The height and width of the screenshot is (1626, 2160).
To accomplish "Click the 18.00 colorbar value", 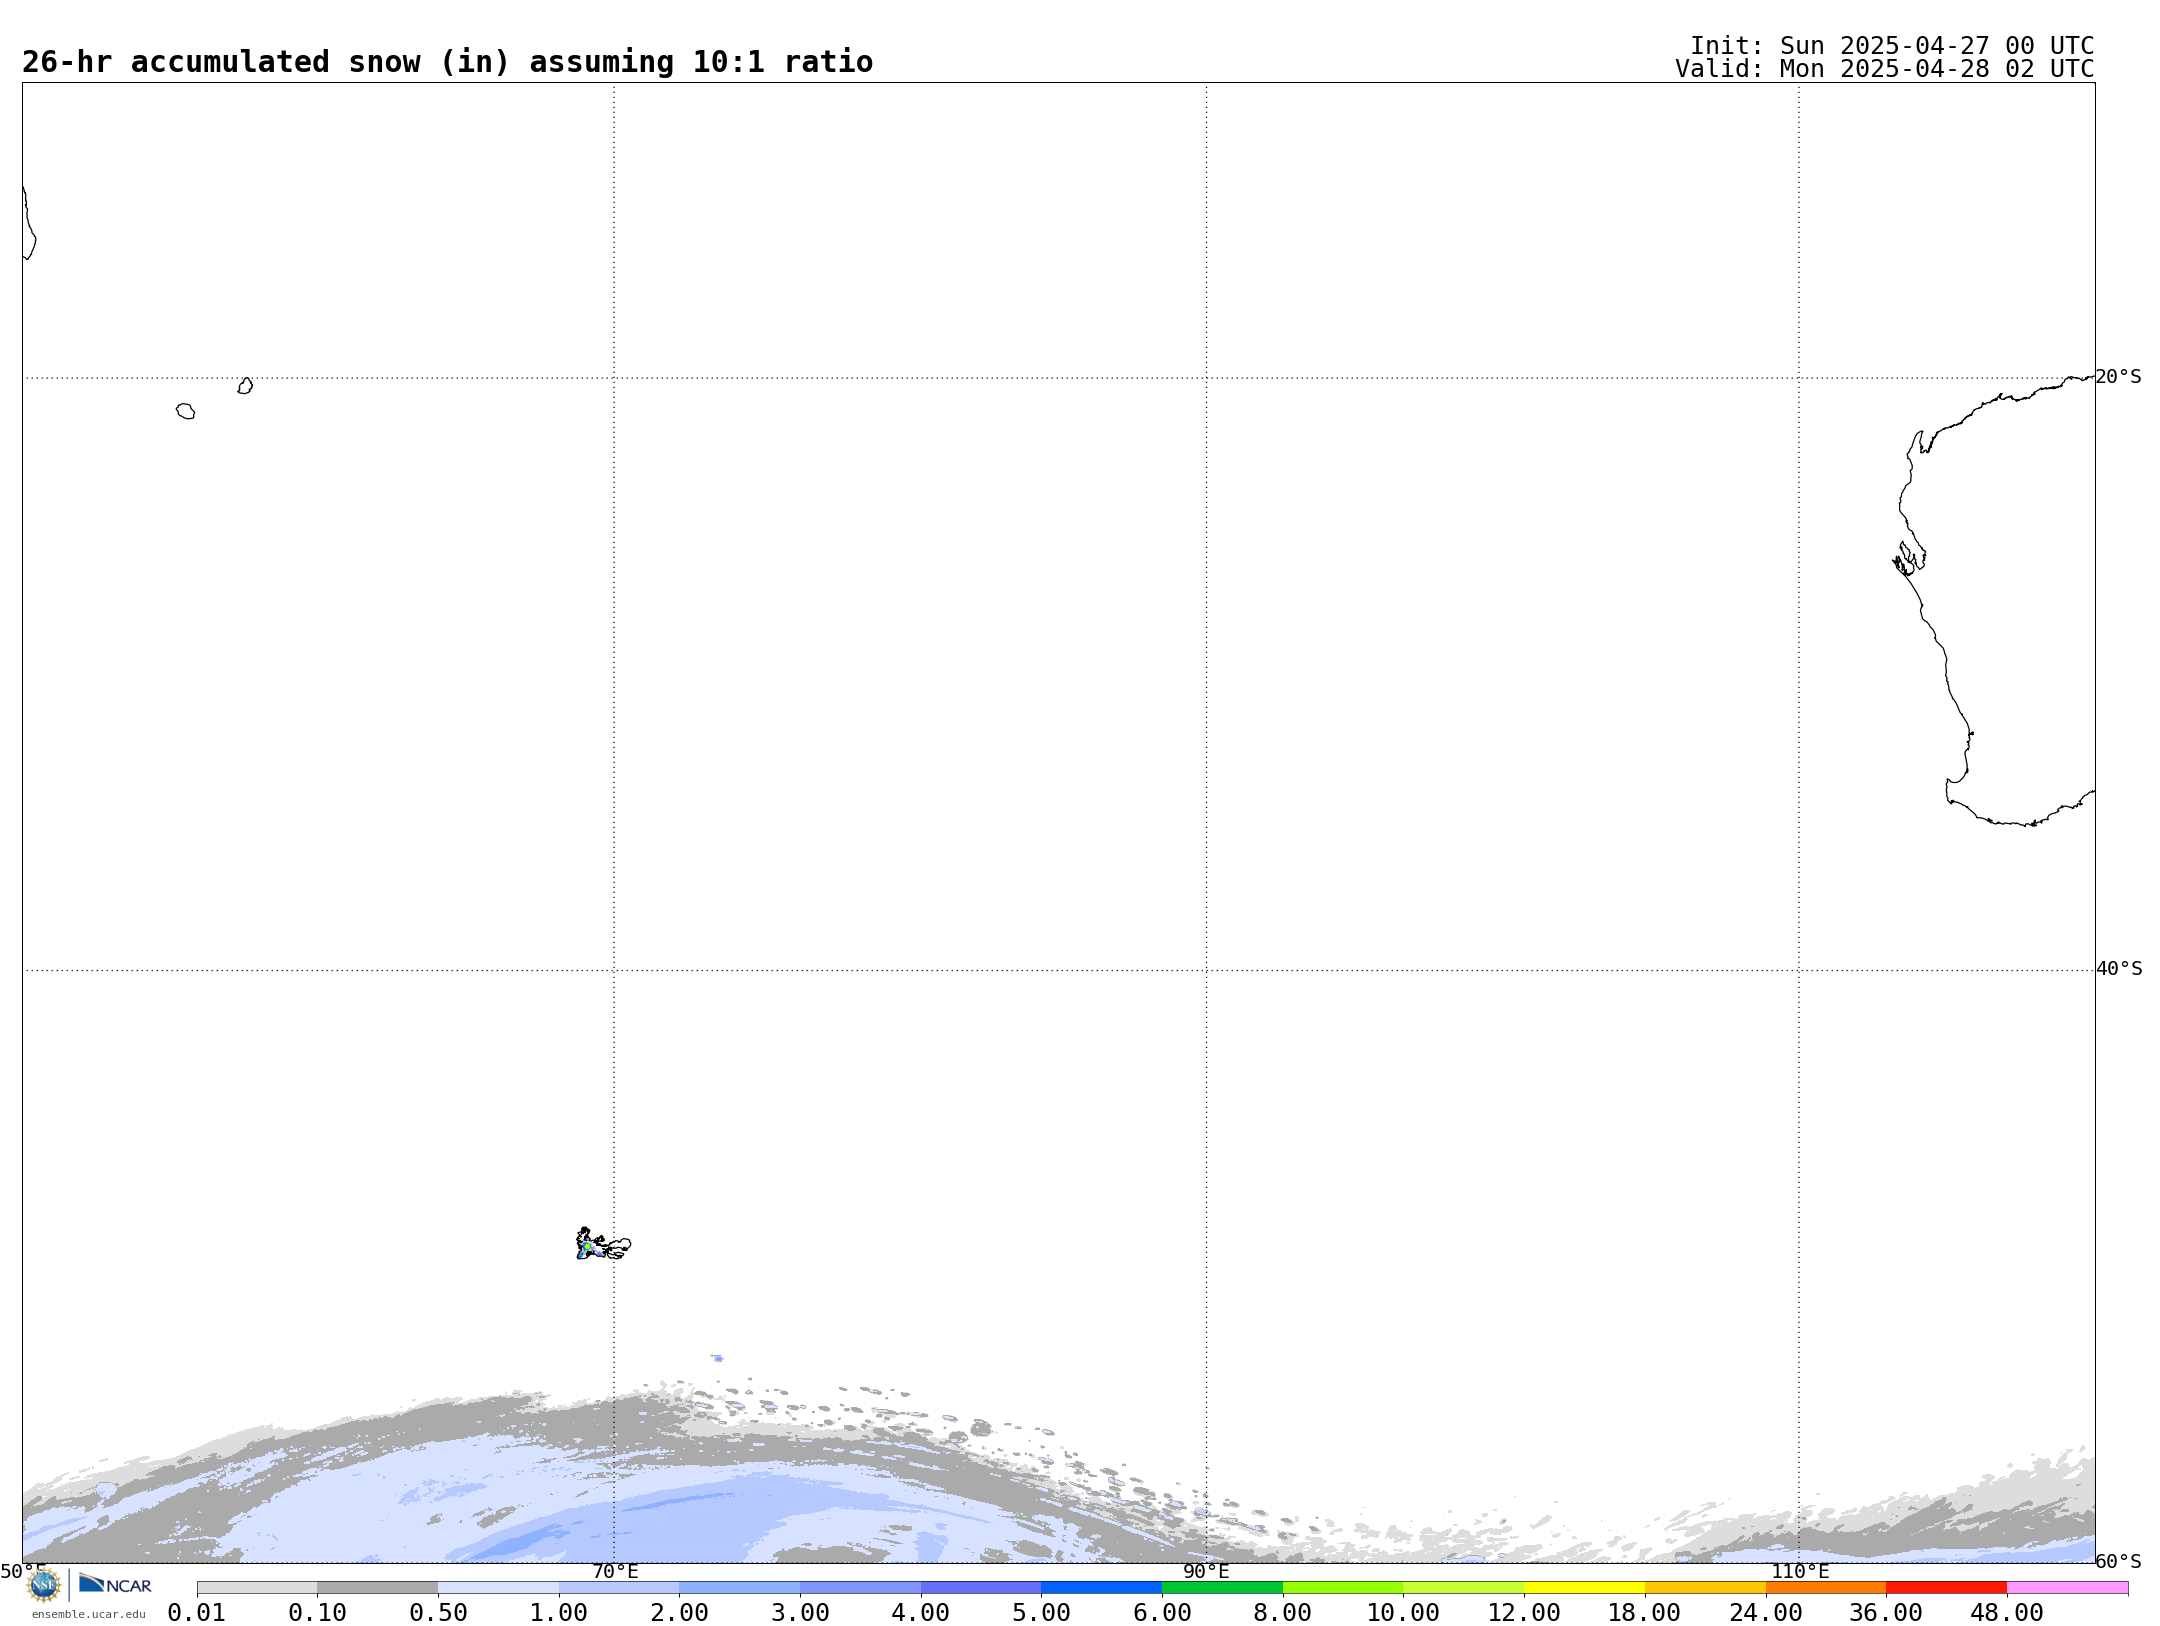I will tap(1645, 1612).
